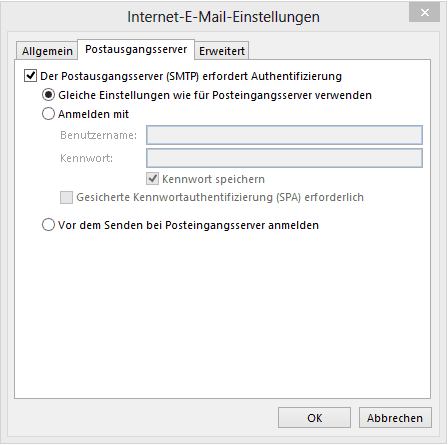Screen dimensions: 448x445
Task: Uncheck the SMTP erfordert Authentifizierung checkbox box
Action: coord(30,76)
